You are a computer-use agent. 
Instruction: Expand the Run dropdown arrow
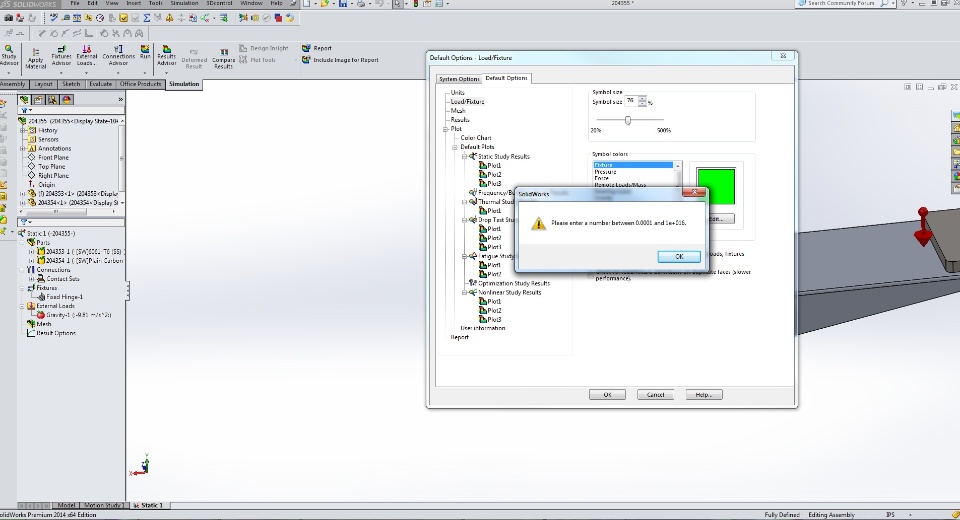[144, 73]
